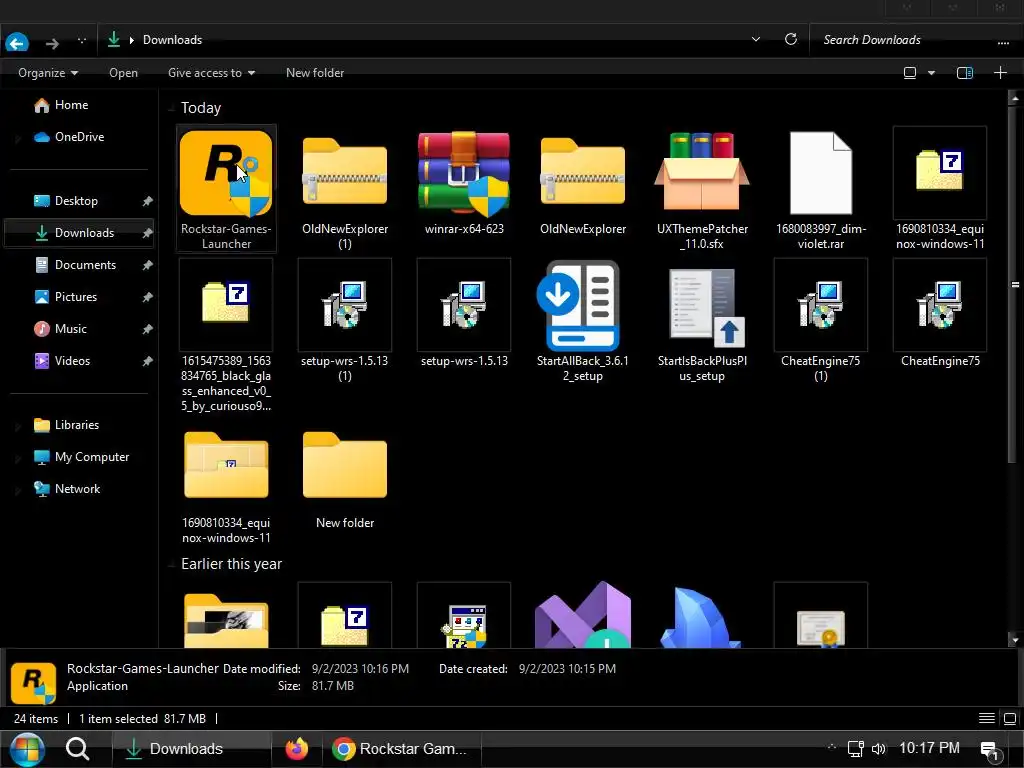Refresh the Downloads folder
The height and width of the screenshot is (768, 1024).
click(790, 39)
